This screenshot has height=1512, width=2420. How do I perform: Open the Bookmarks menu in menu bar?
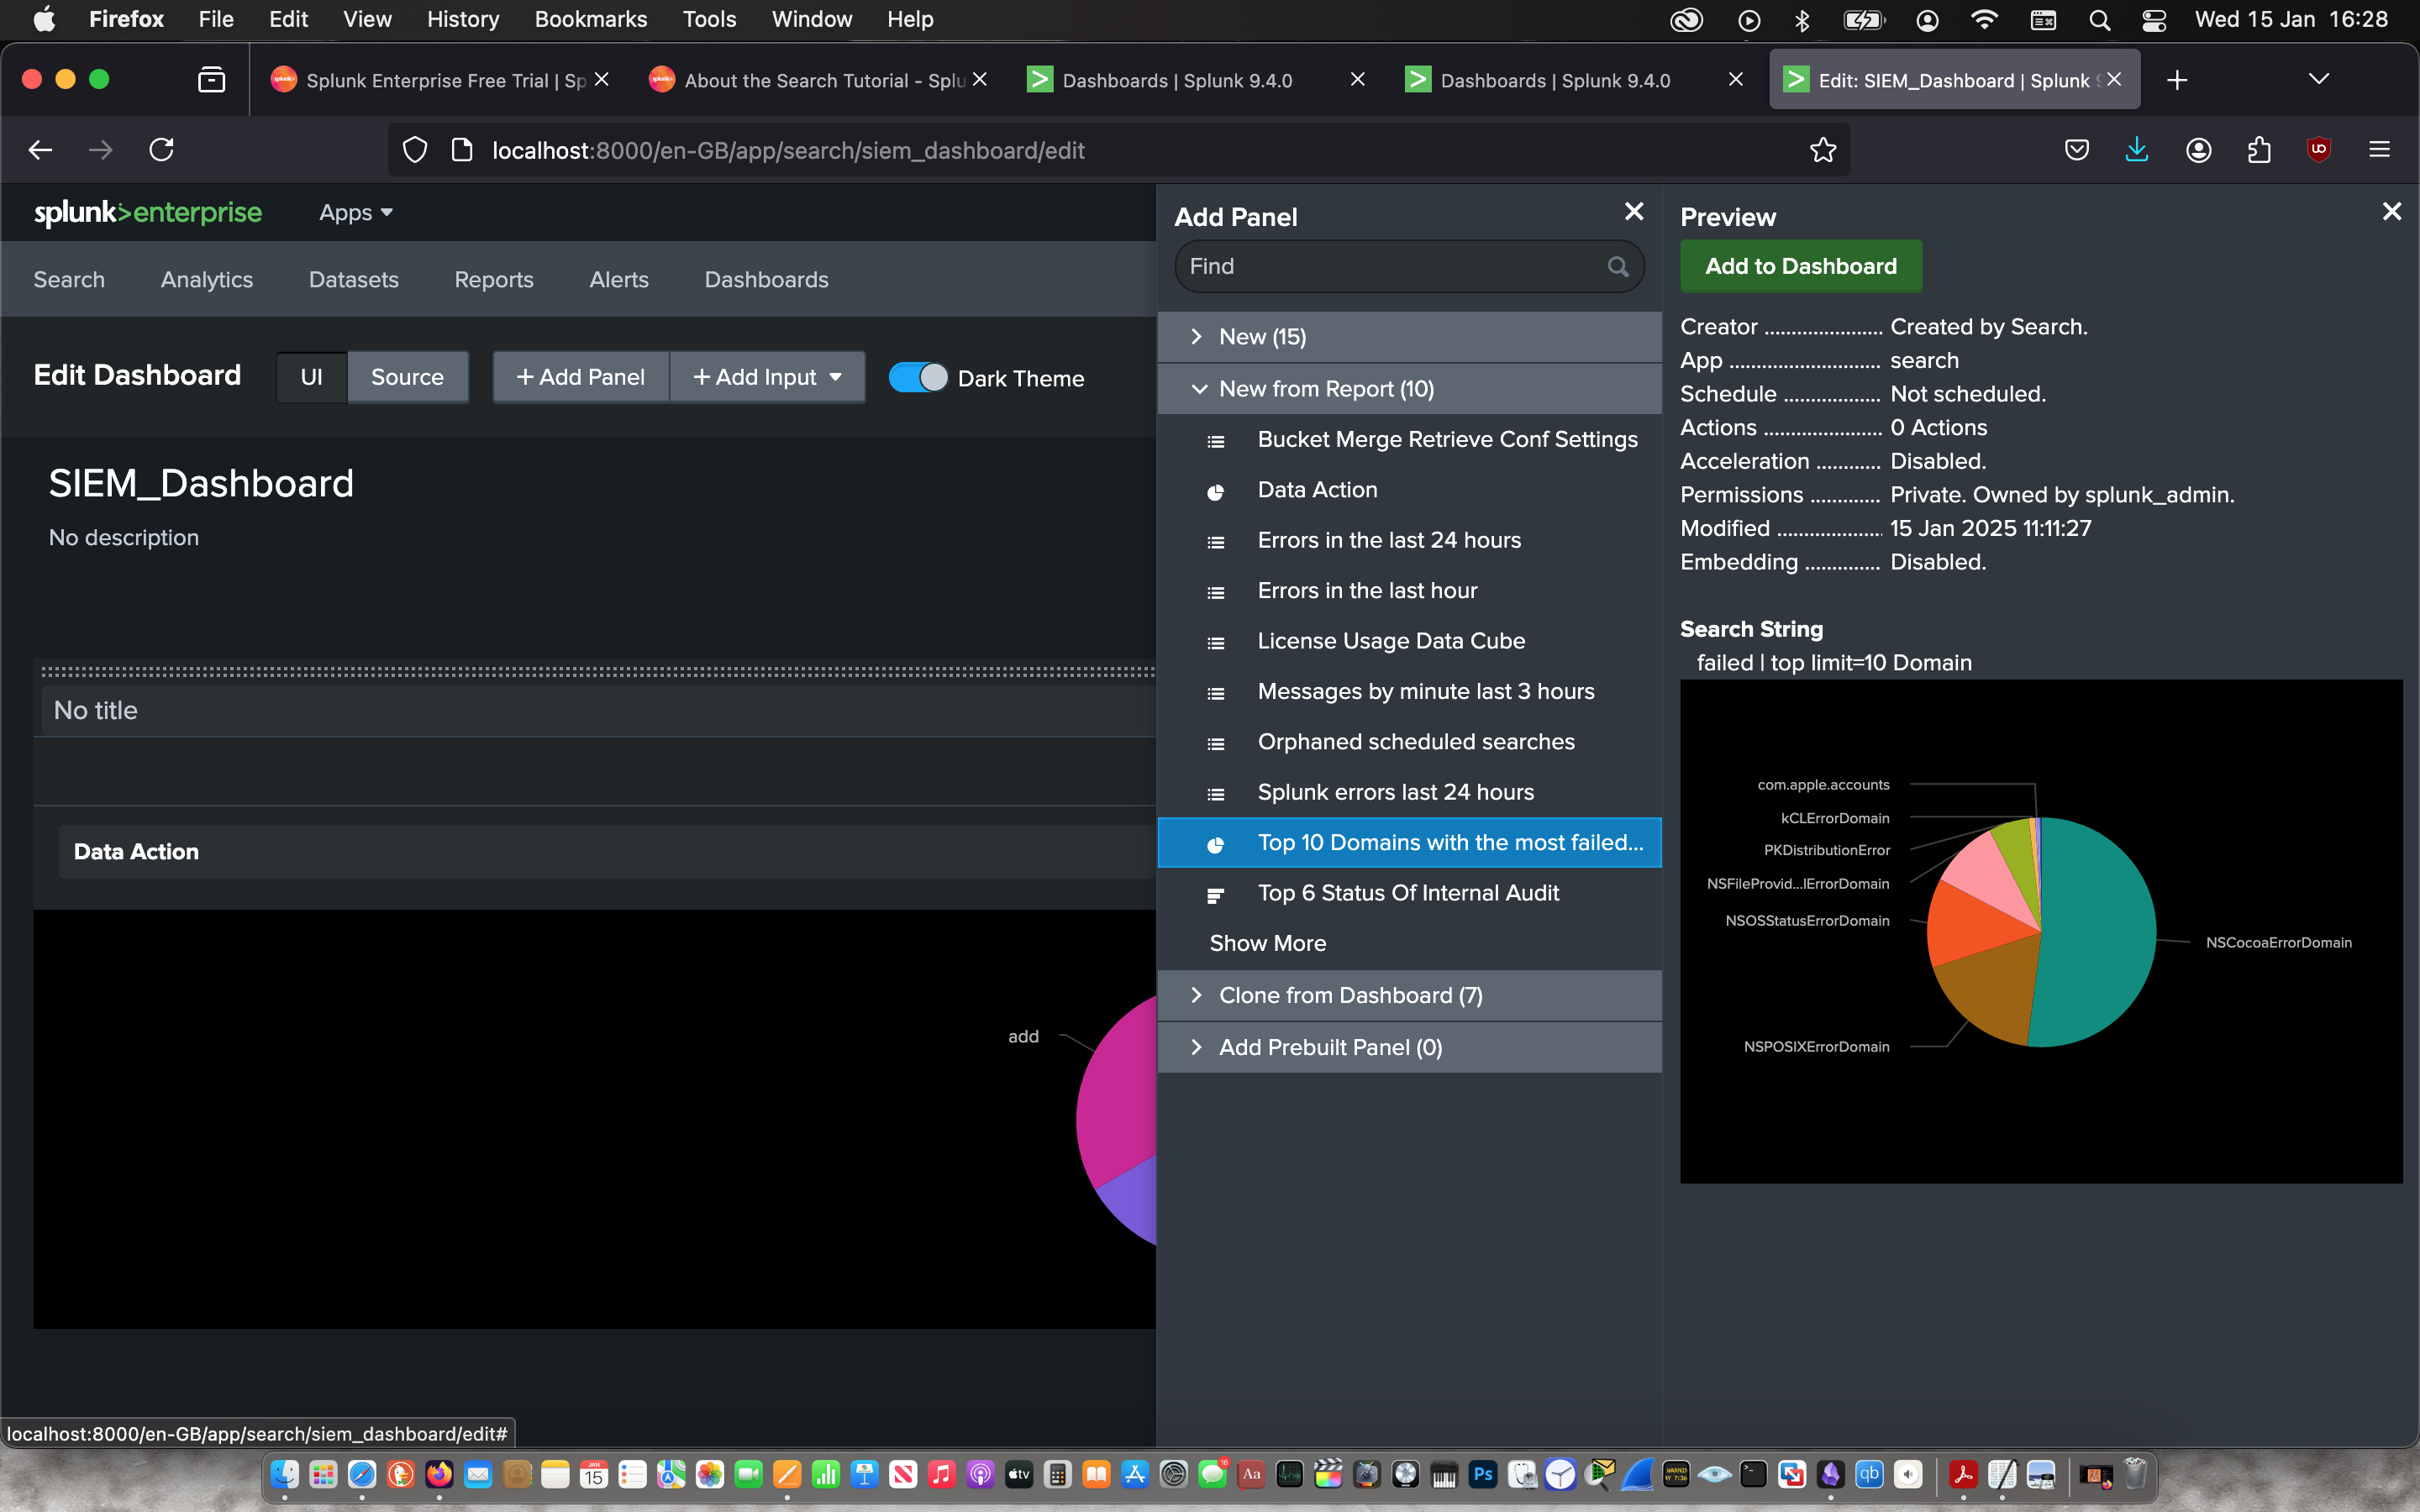coord(590,19)
